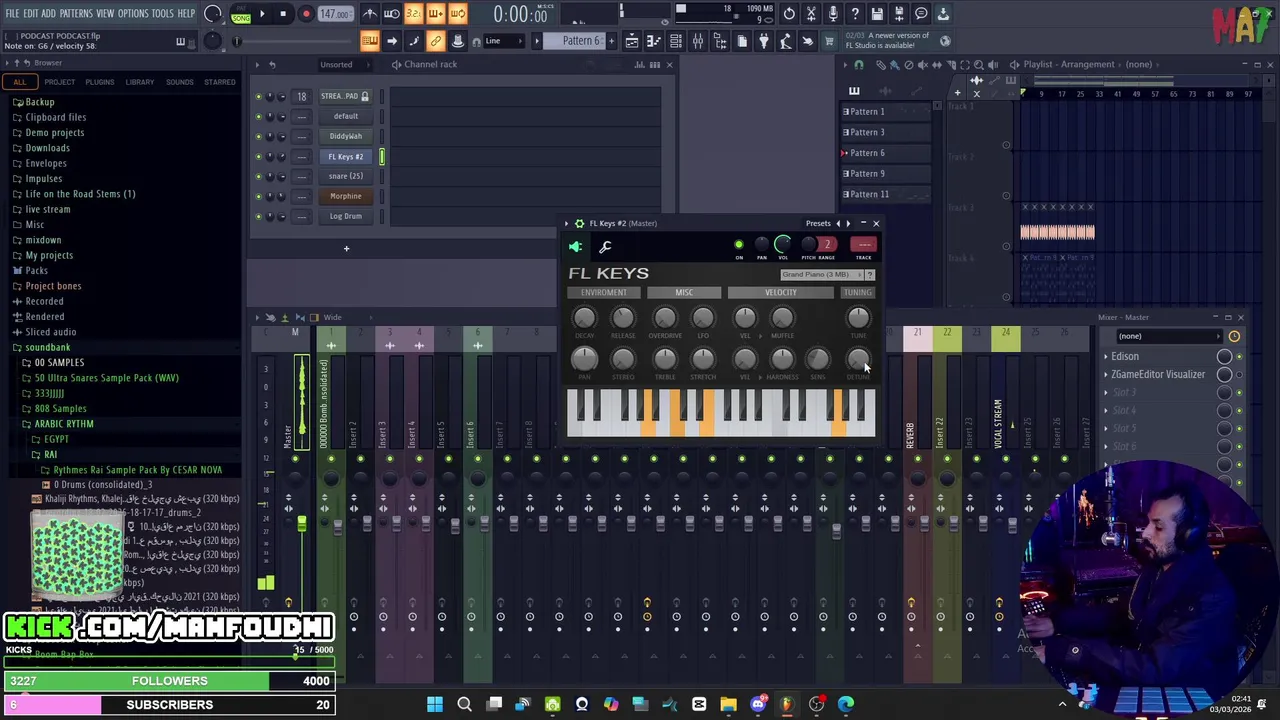Screen dimensions: 1280x720
Task: Select the Log Drum channel button
Action: point(346,216)
